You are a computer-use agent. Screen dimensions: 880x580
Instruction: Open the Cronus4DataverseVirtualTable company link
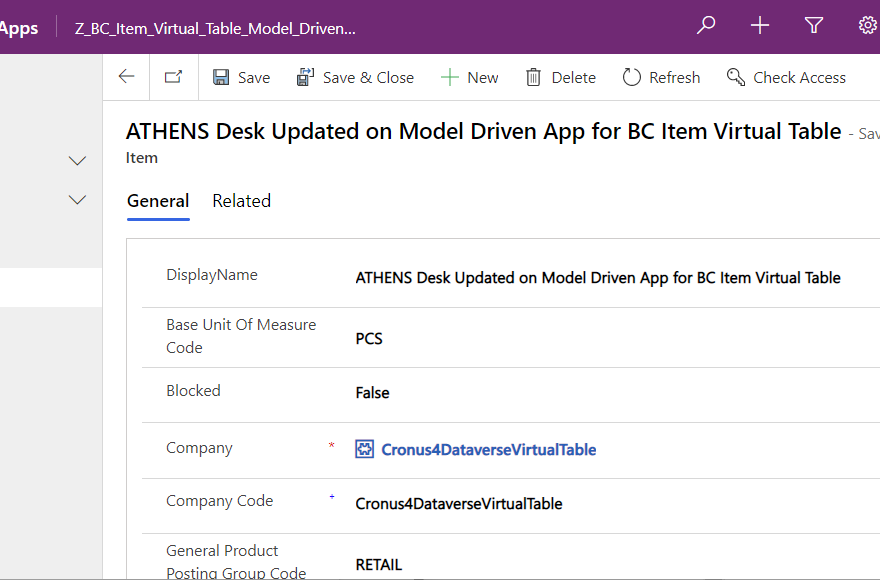(488, 450)
